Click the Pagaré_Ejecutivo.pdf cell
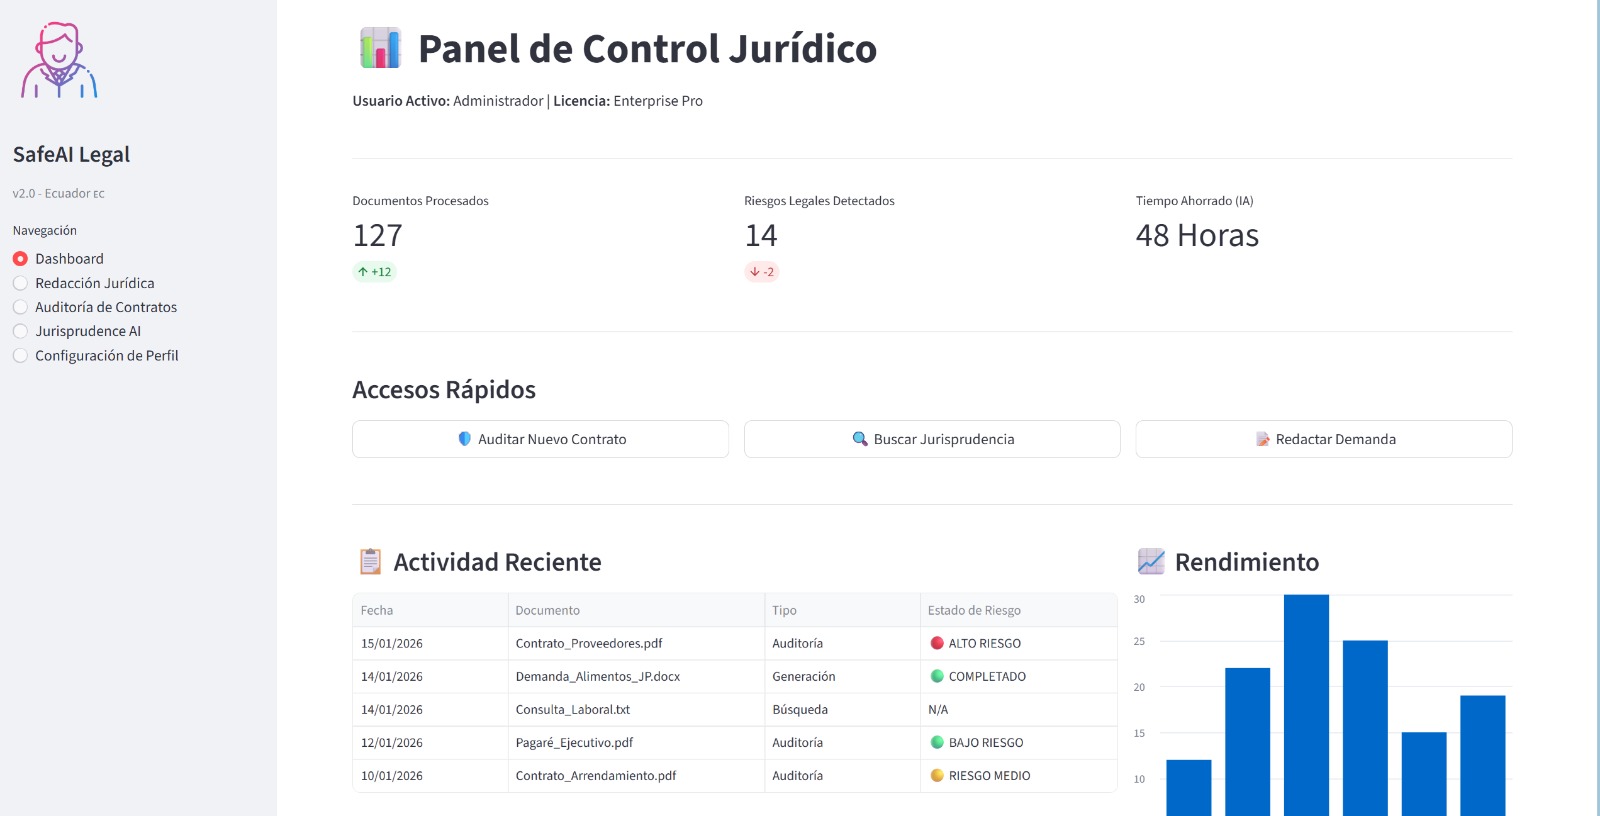Viewport: 1600px width, 816px height. [636, 742]
